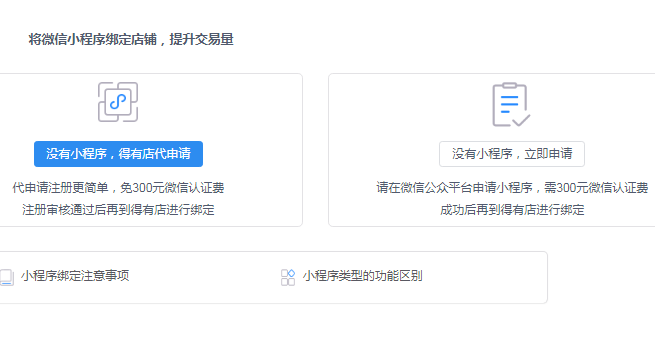Click the grid icon beside 小程序类型的功能区别
Screen dimensions: 655x361
(x=288, y=277)
